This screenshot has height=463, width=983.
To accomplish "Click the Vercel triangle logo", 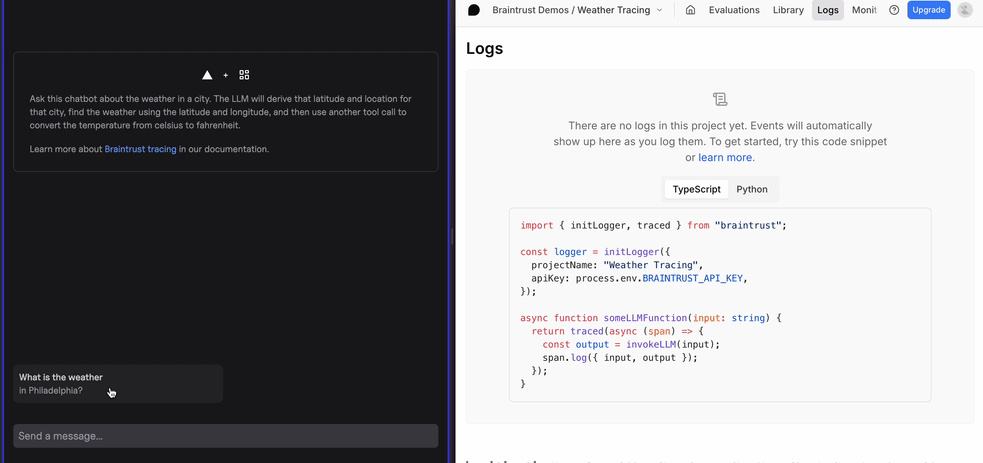I will point(207,75).
